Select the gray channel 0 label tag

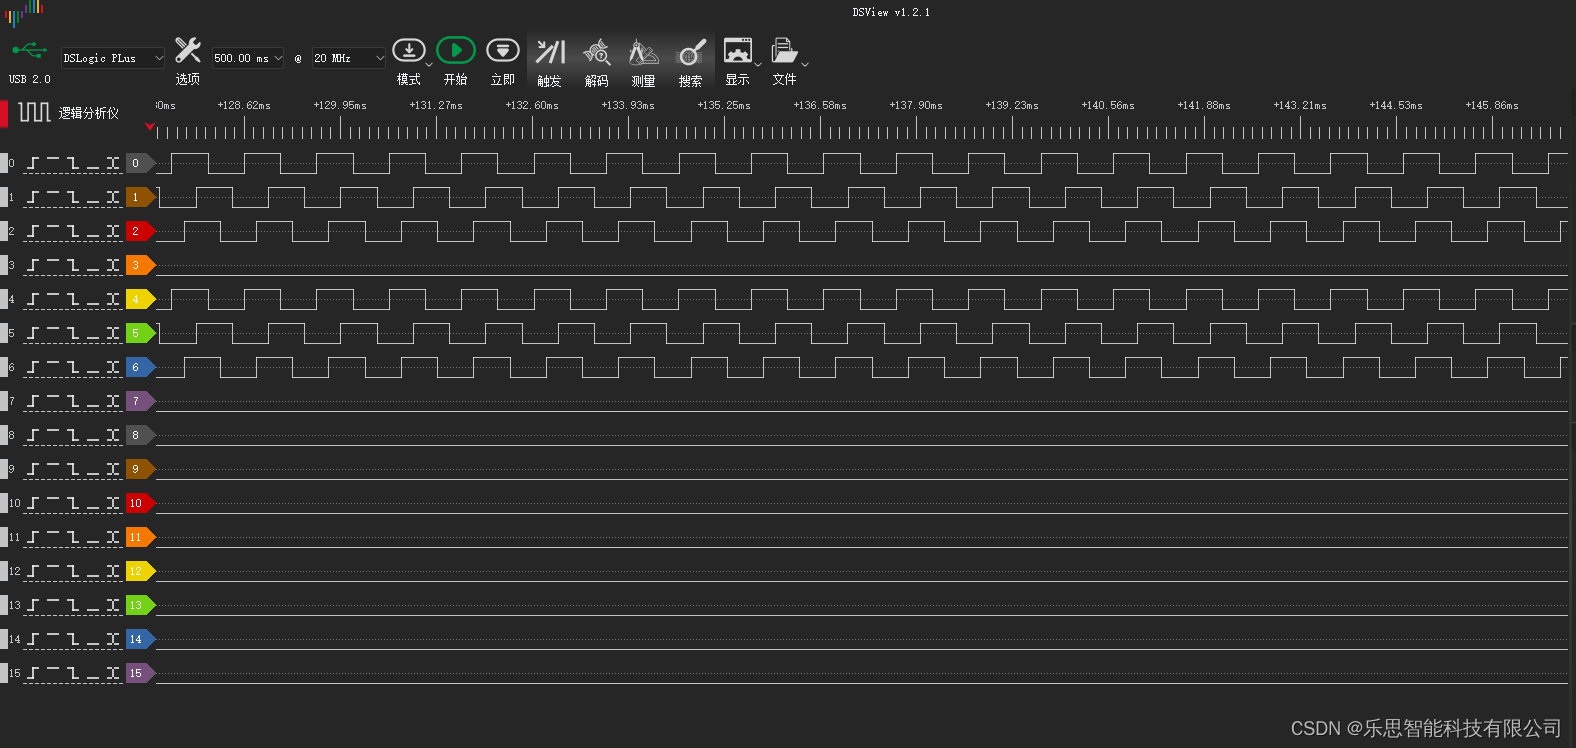140,163
